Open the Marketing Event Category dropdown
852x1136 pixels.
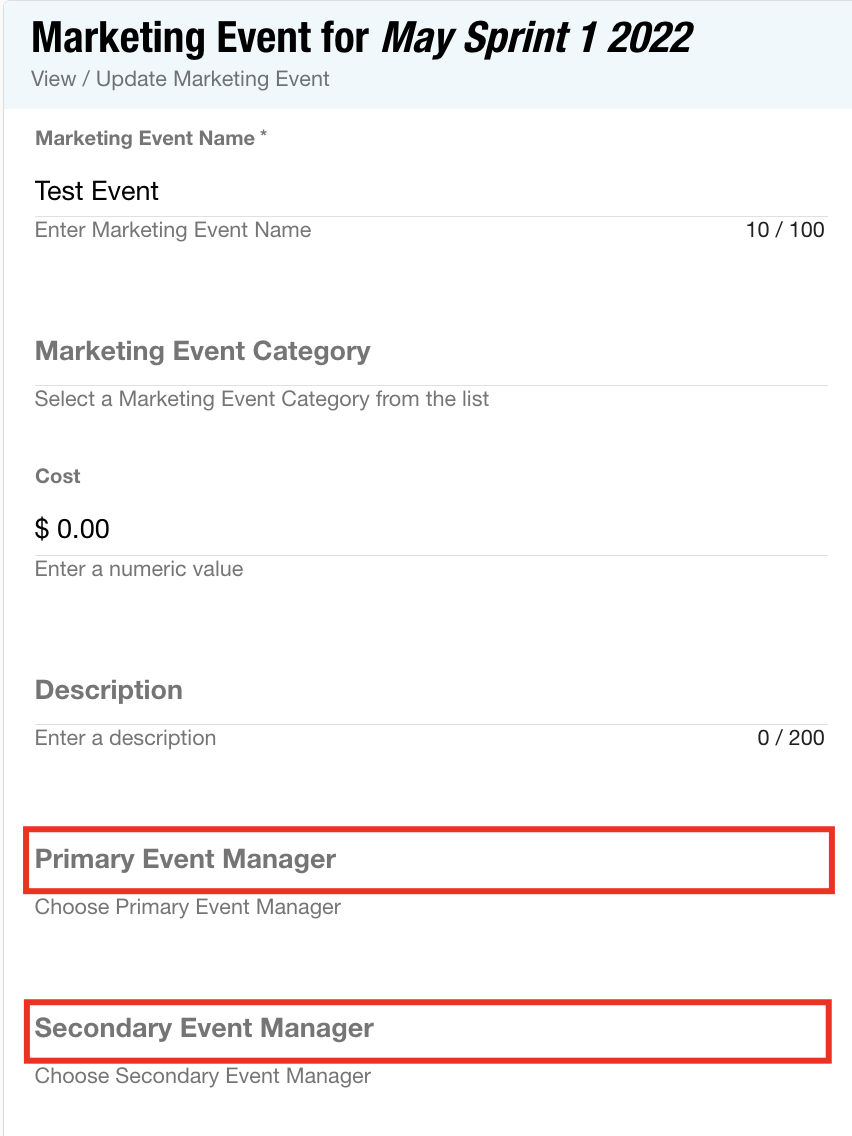(430, 352)
